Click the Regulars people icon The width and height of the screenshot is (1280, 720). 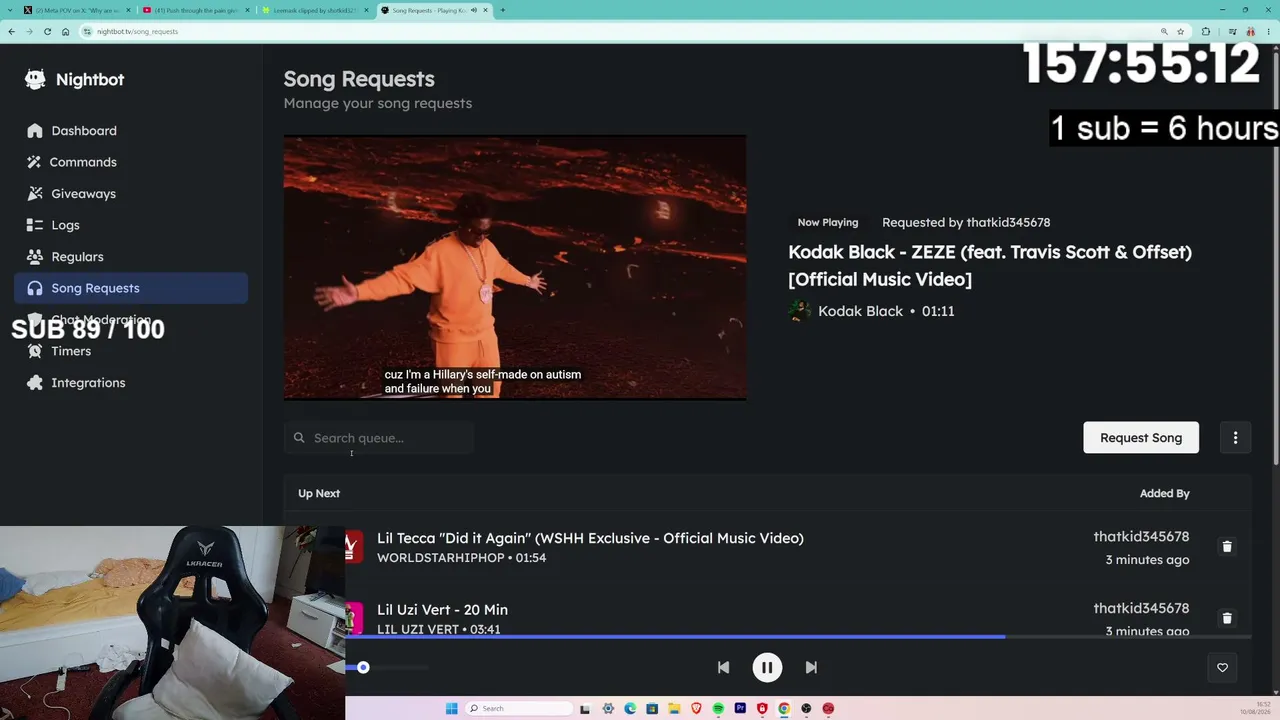point(35,256)
